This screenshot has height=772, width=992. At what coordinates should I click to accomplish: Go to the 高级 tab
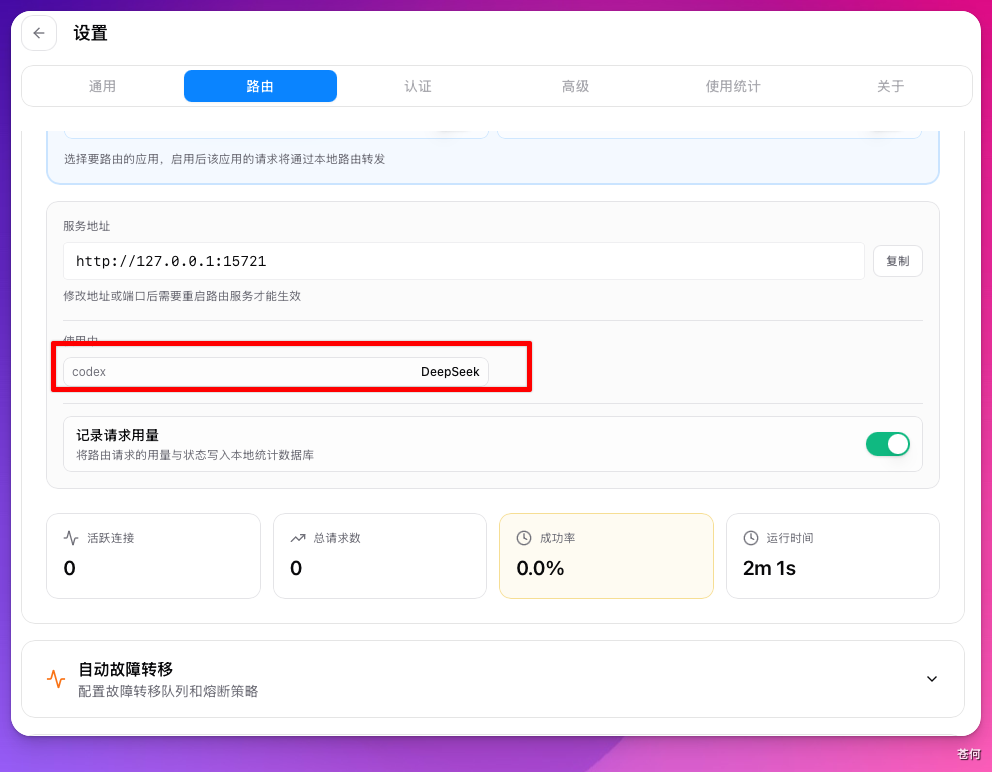click(x=575, y=86)
